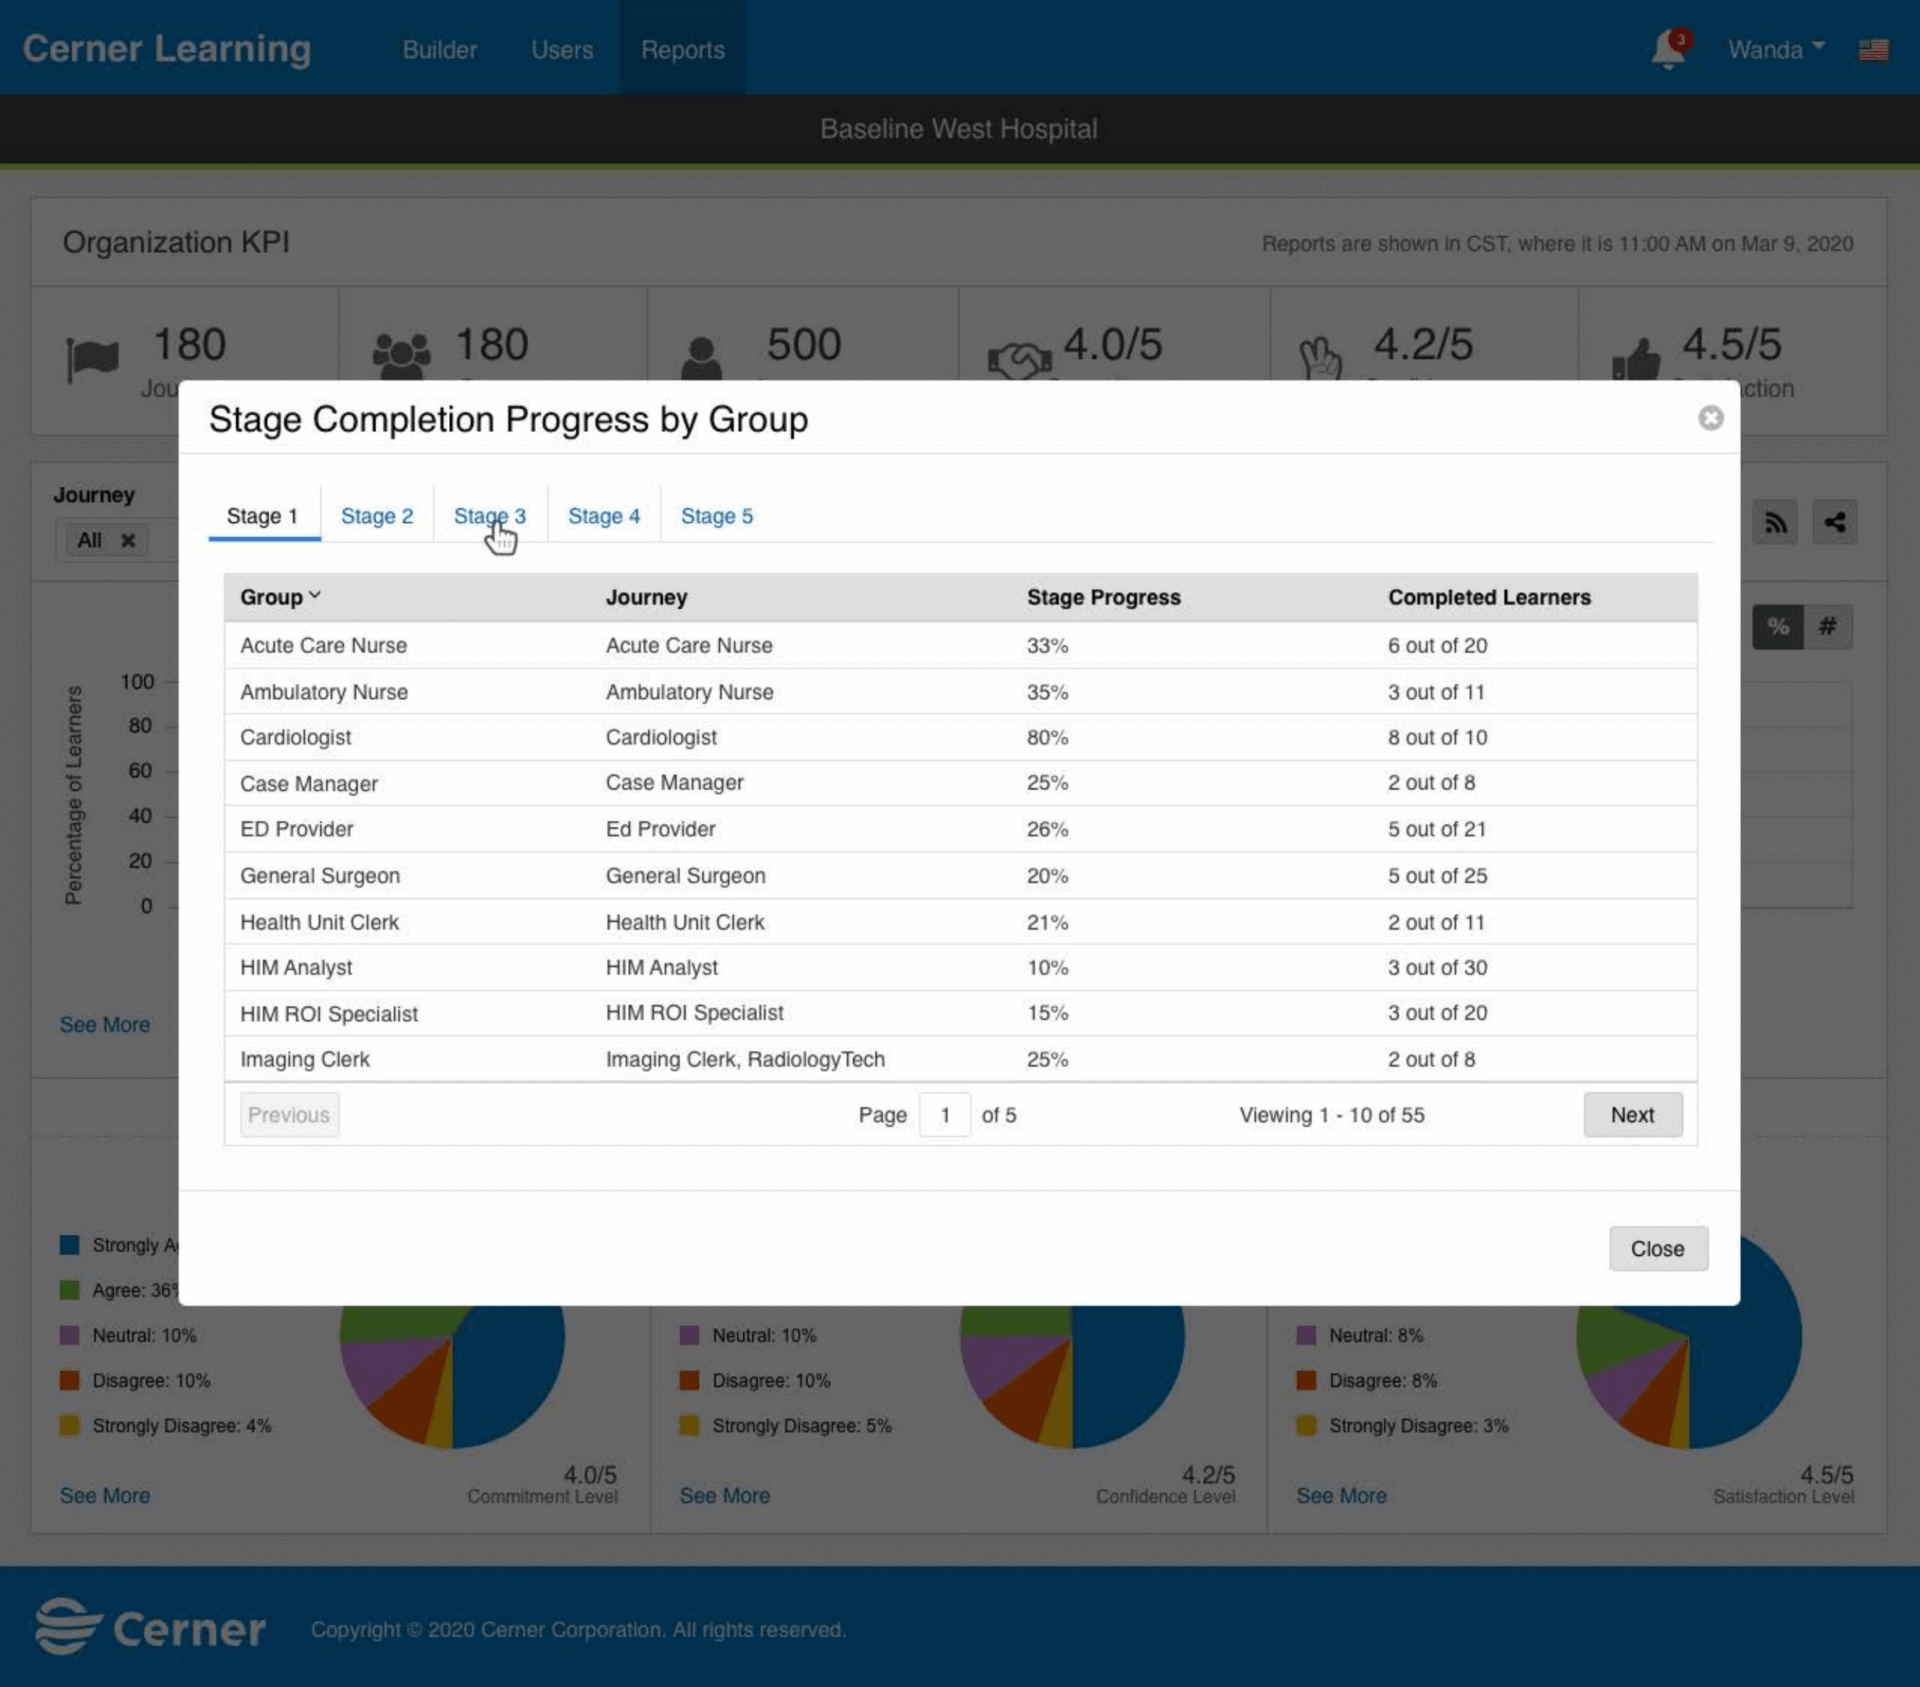This screenshot has height=1687, width=1920.
Task: Click the Agree green legend swatch
Action: pos(69,1290)
